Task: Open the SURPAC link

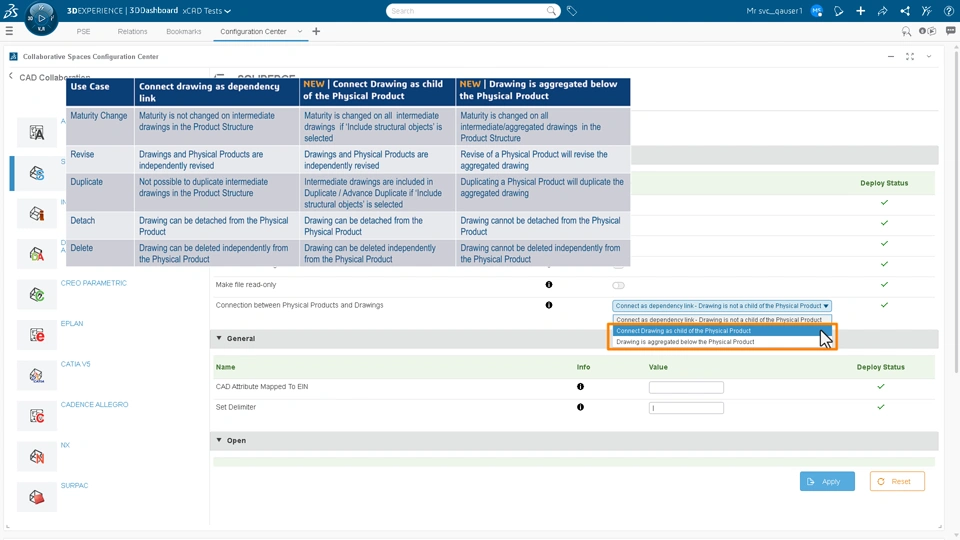Action: click(74, 485)
